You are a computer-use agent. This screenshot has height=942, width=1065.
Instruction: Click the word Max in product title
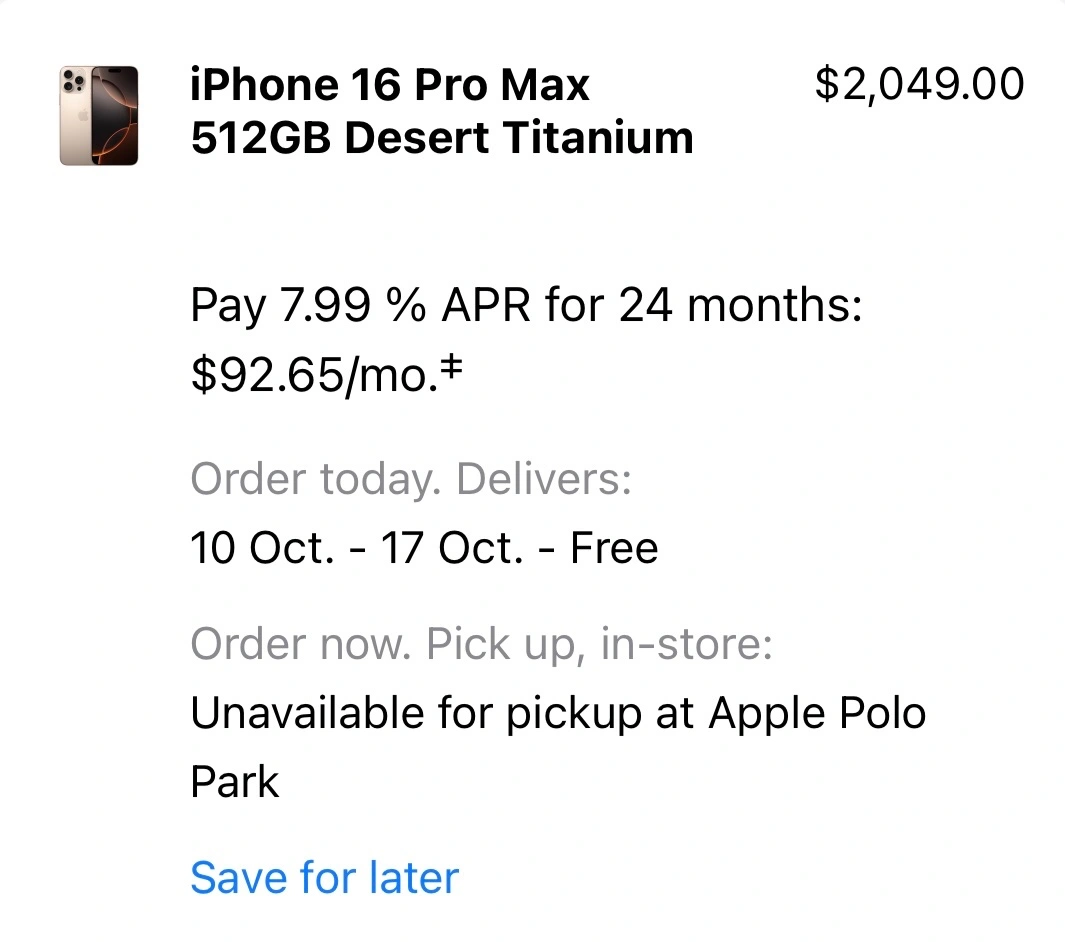tap(545, 85)
